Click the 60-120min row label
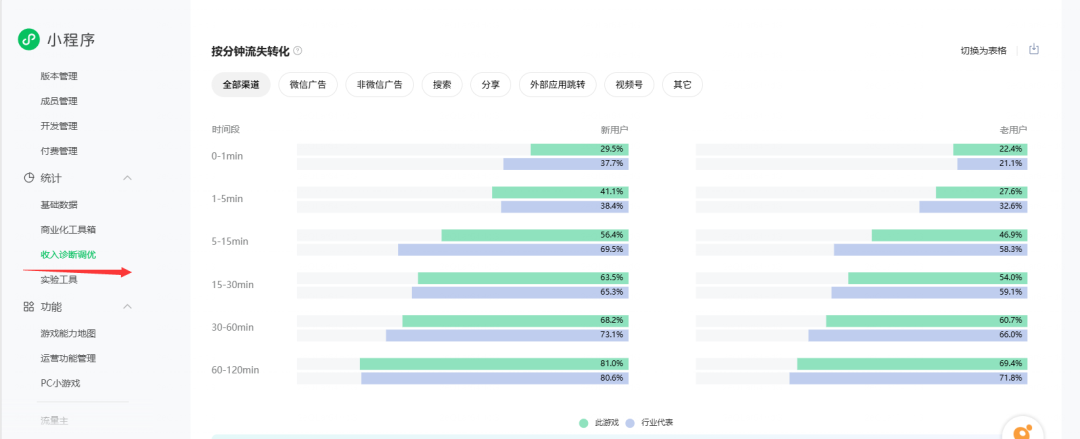The image size is (1080, 439). 235,370
